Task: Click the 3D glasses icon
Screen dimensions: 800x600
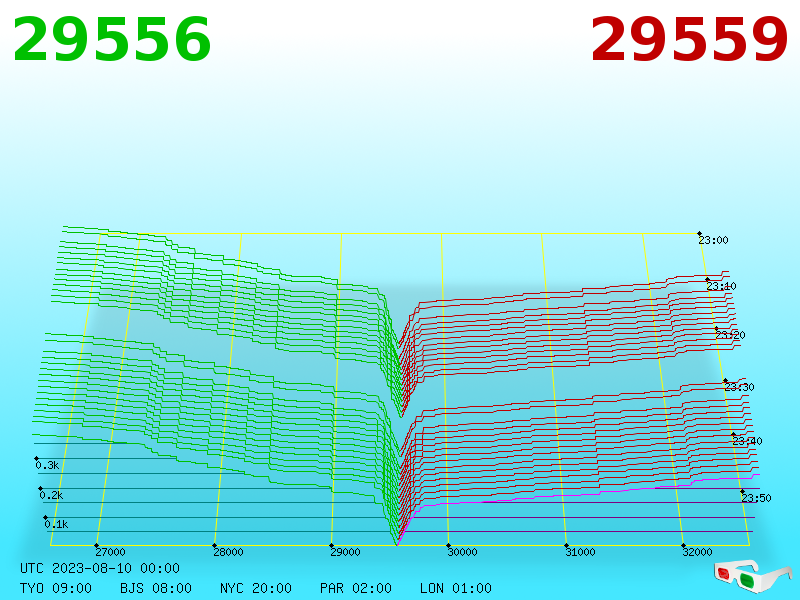Action: click(x=752, y=576)
